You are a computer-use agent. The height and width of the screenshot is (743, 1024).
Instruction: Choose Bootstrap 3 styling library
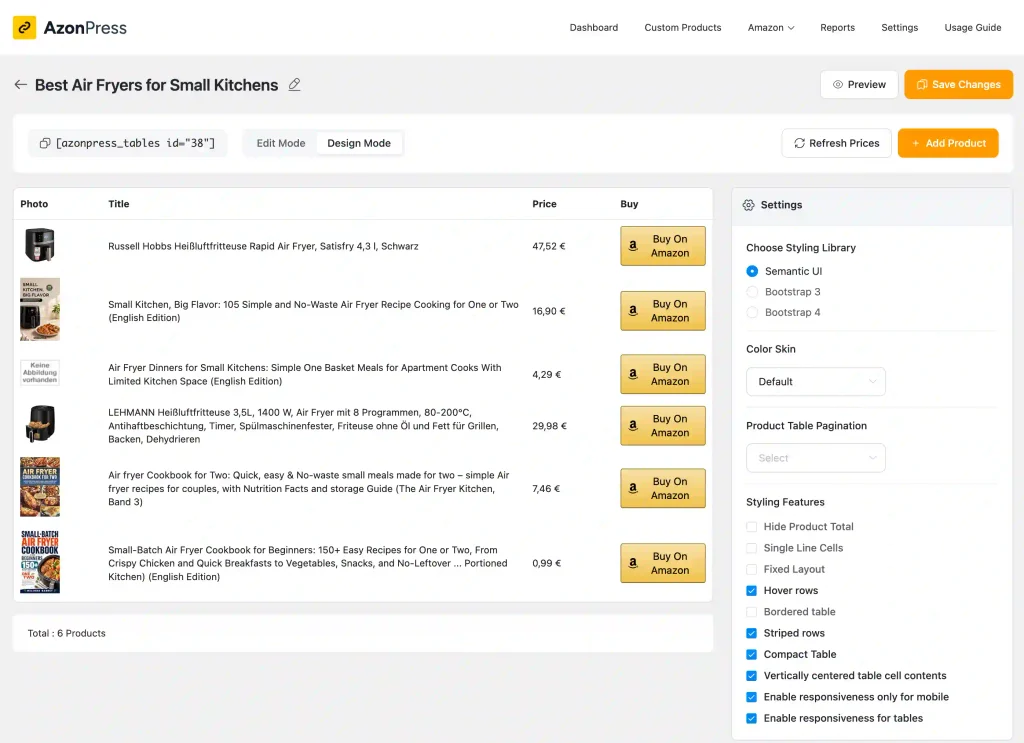(752, 292)
